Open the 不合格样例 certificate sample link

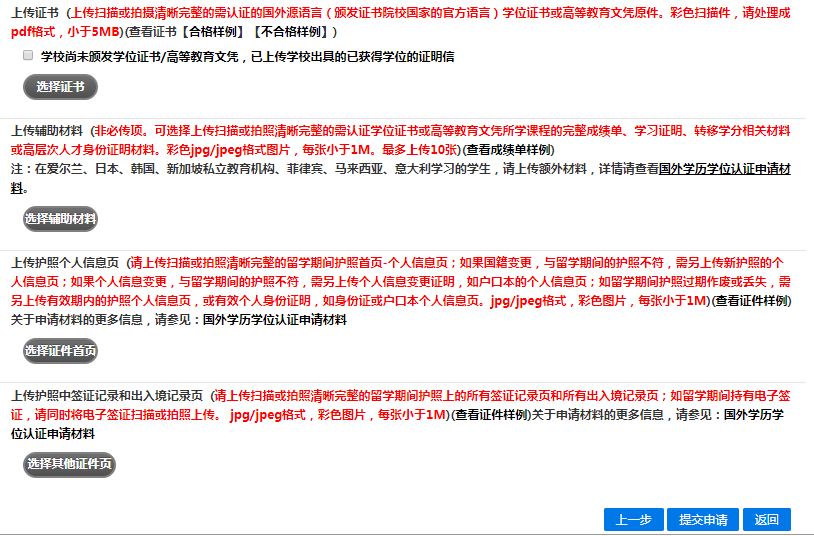click(291, 32)
